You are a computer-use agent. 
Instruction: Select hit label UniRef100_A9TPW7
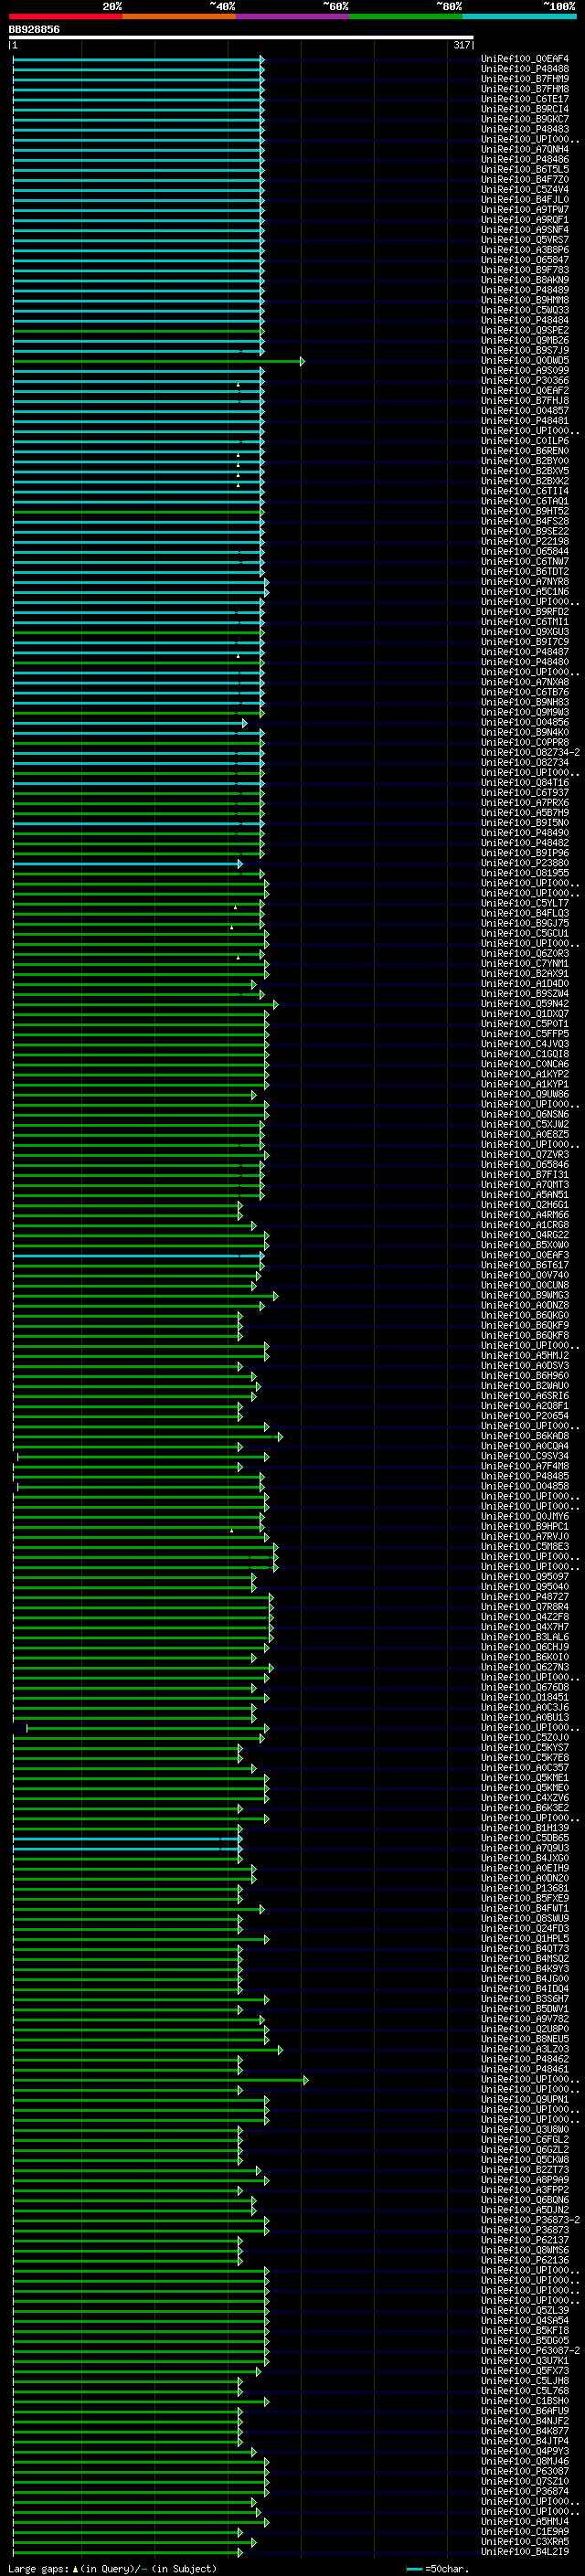coord(525,210)
